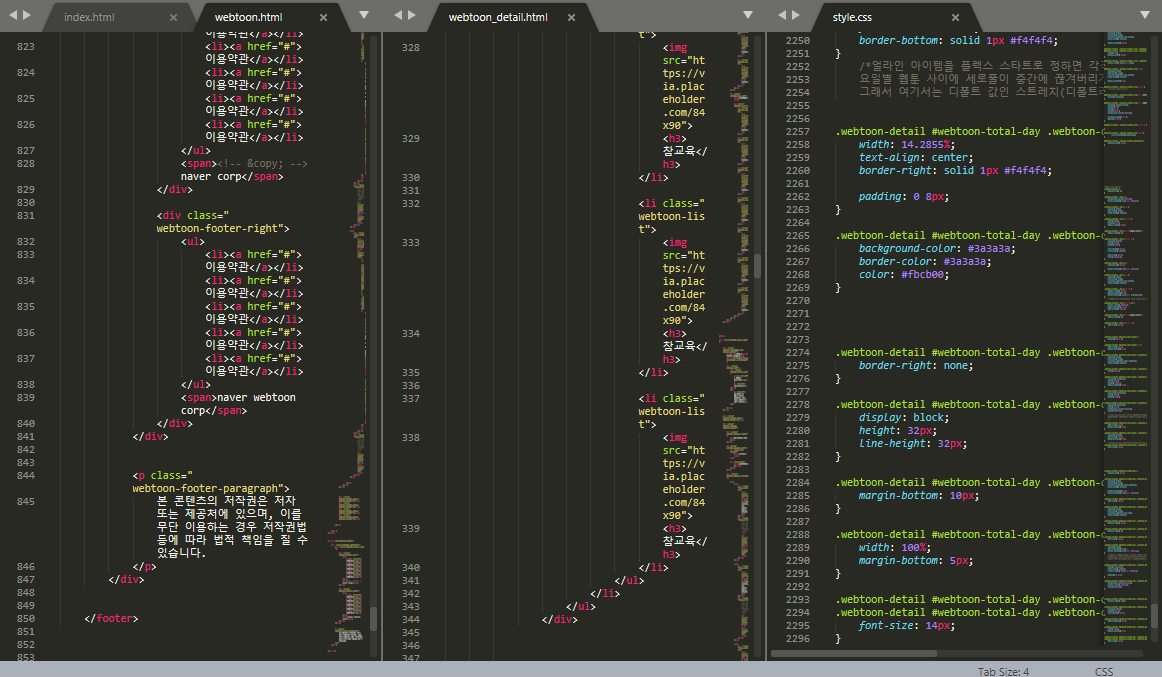This screenshot has width=1162, height=677.
Task: Open Tab Size: 4 indentation menu
Action: (x=1003, y=671)
